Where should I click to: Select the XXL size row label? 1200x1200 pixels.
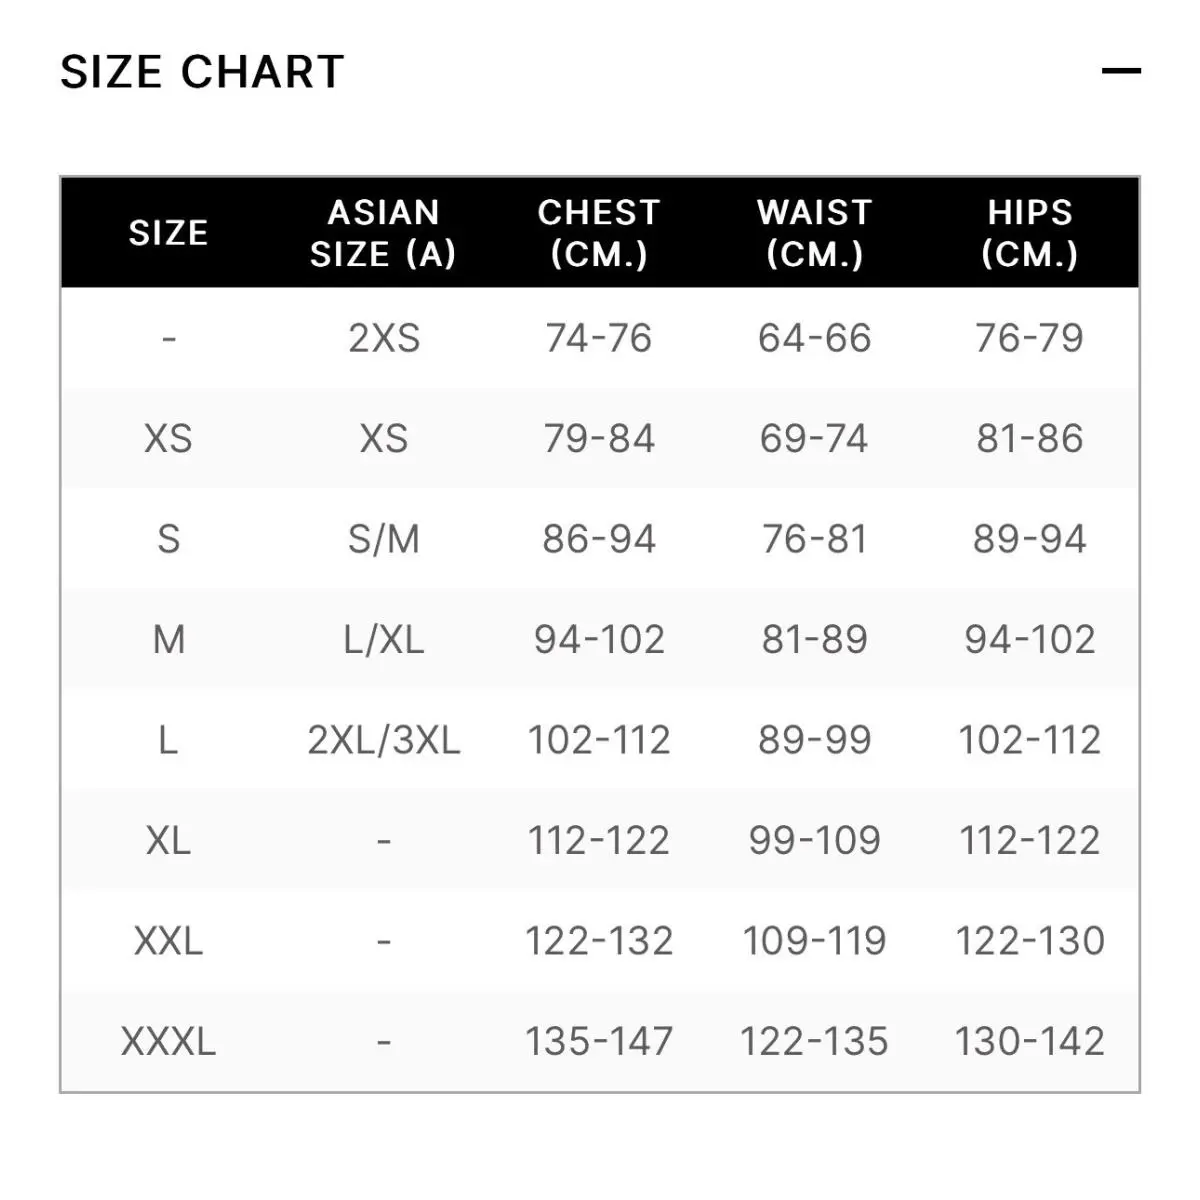[168, 941]
